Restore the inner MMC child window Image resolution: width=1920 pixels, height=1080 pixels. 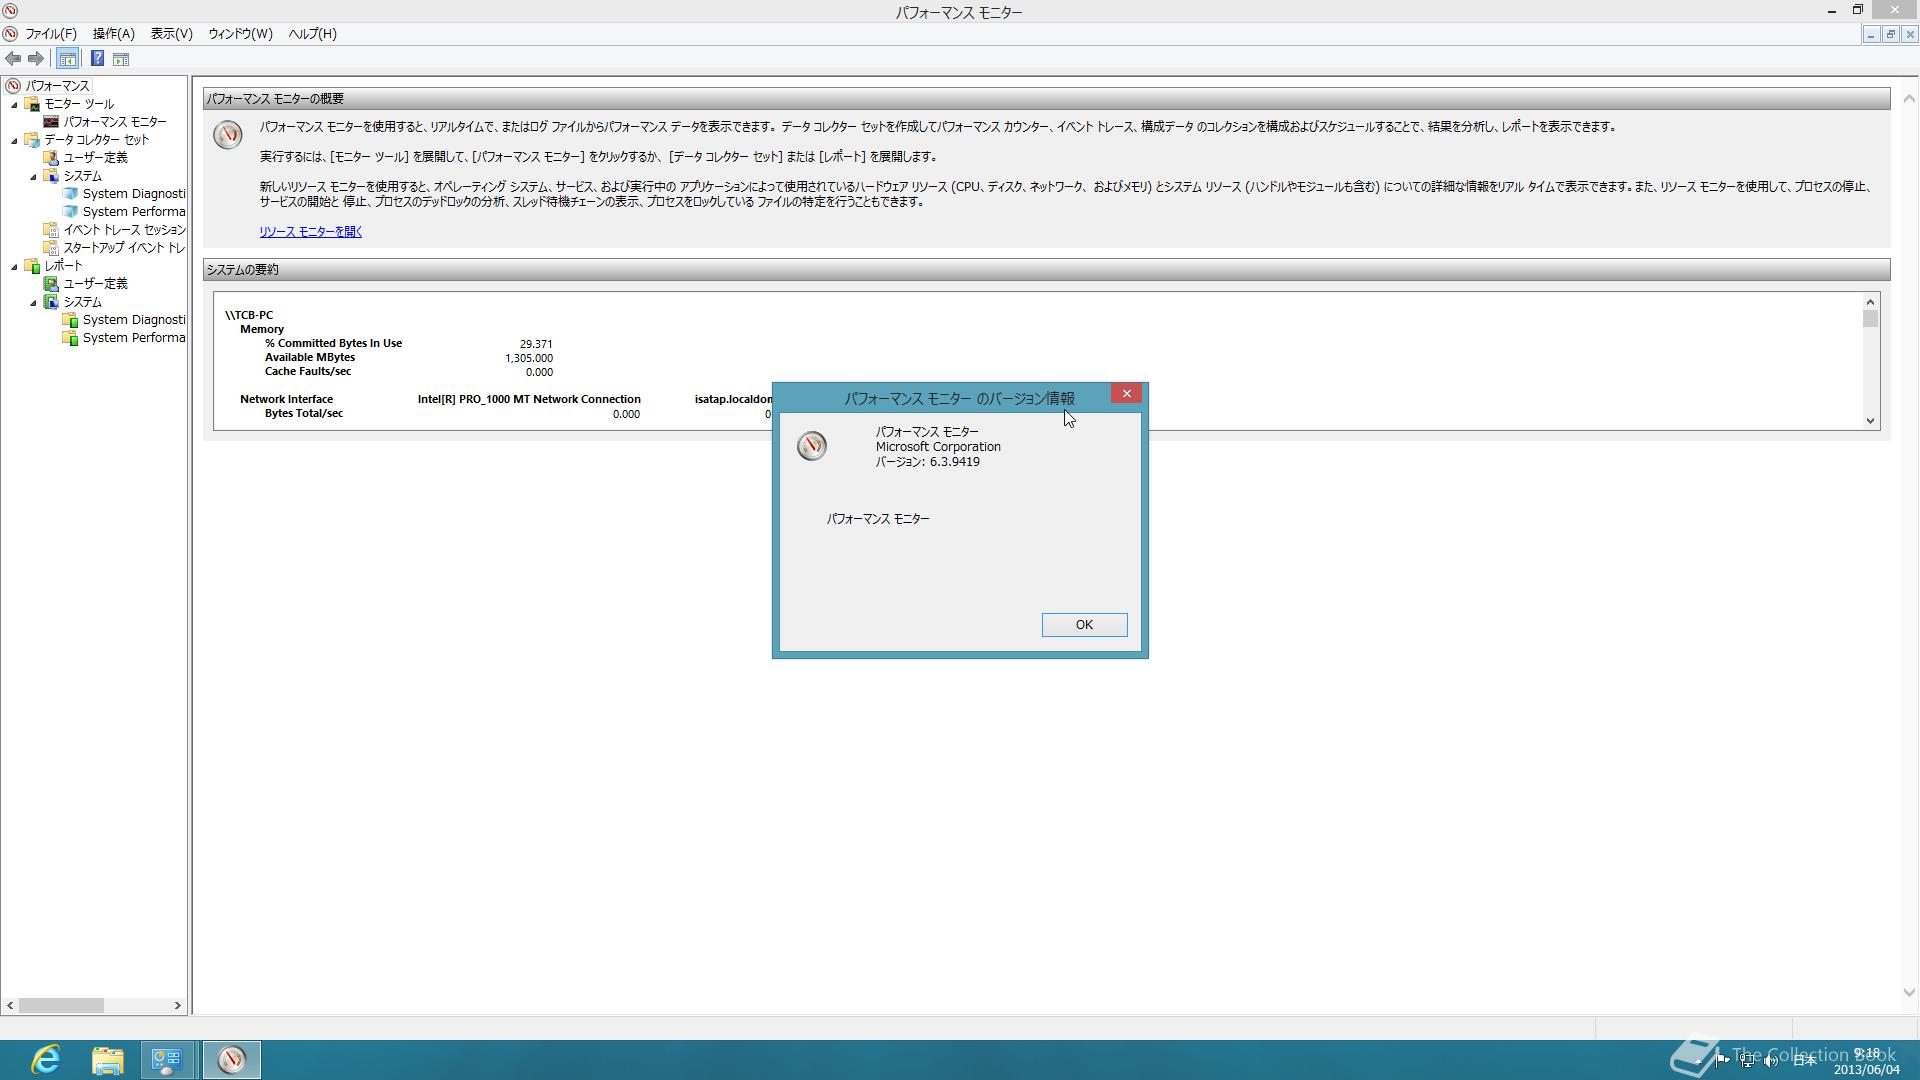pos(1890,34)
